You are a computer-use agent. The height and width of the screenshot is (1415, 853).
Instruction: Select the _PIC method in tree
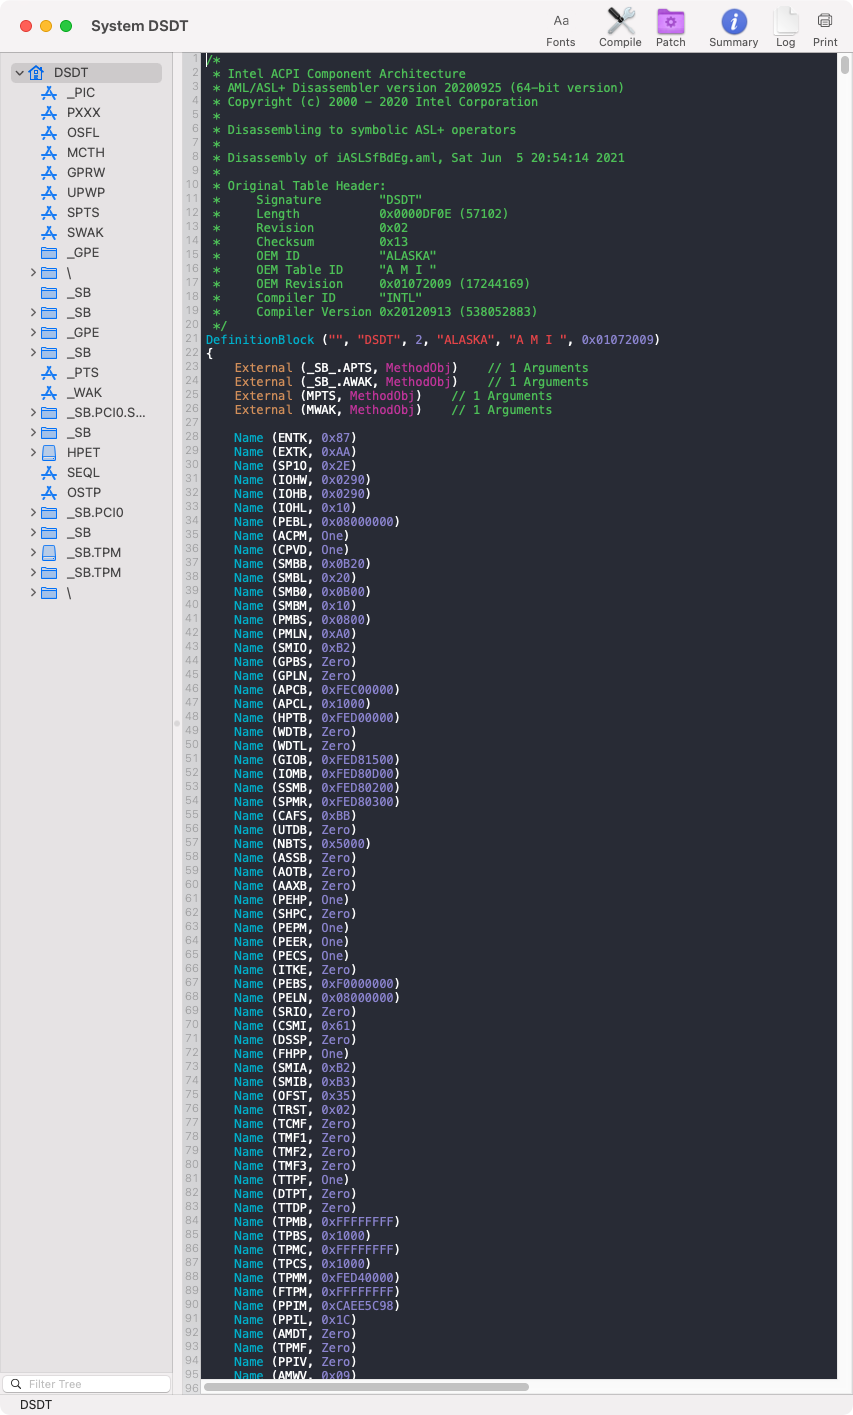[80, 93]
